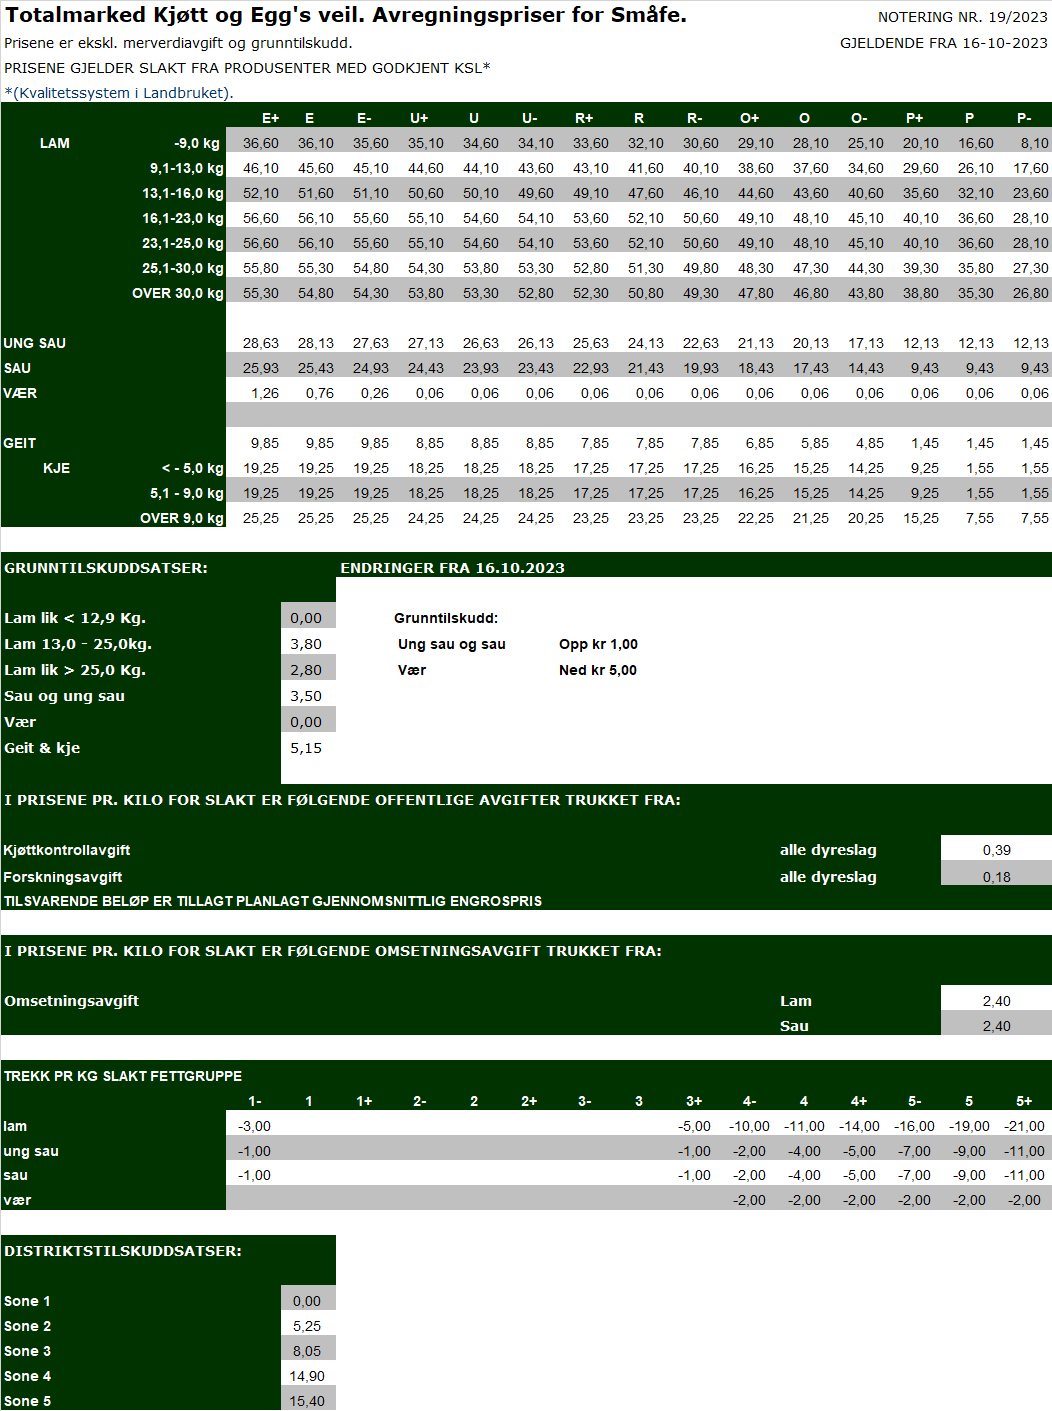Select the '9,1-13,0 kg' weight class label
This screenshot has height=1411, width=1052.
point(186,168)
